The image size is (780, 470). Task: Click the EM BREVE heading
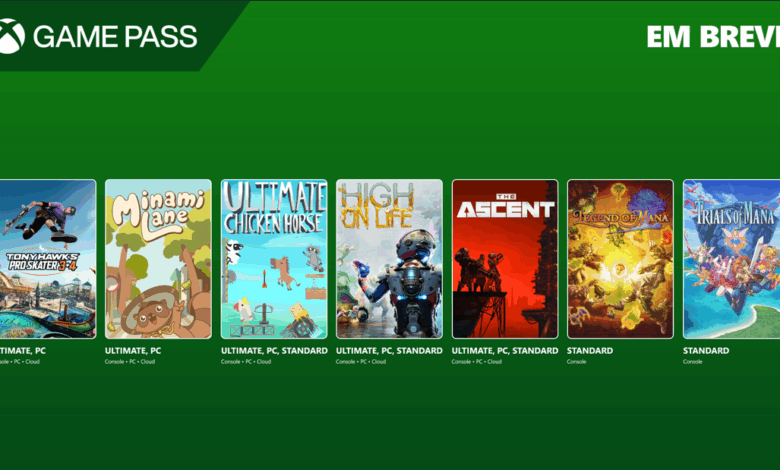713,37
